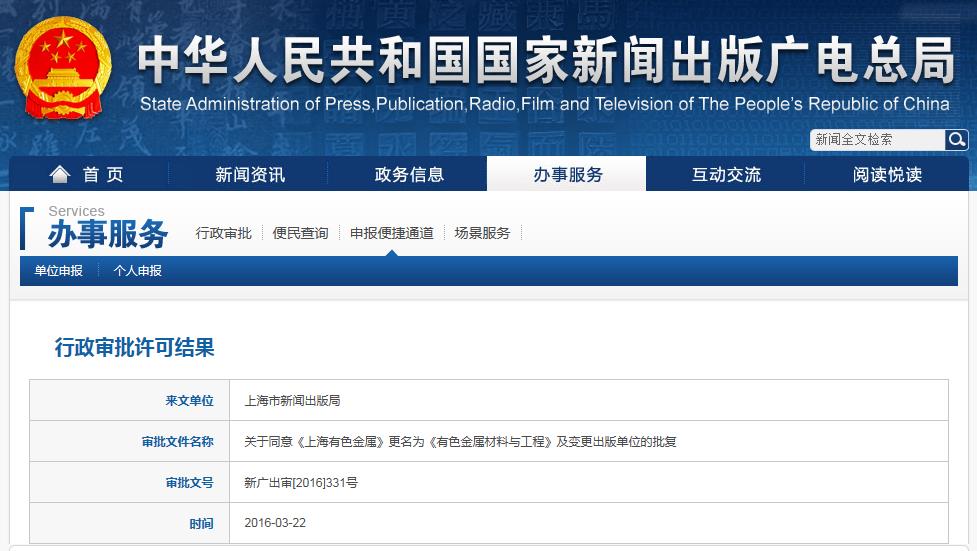Click the 审批文号 row label
This screenshot has height=551, width=977.
coord(189,482)
